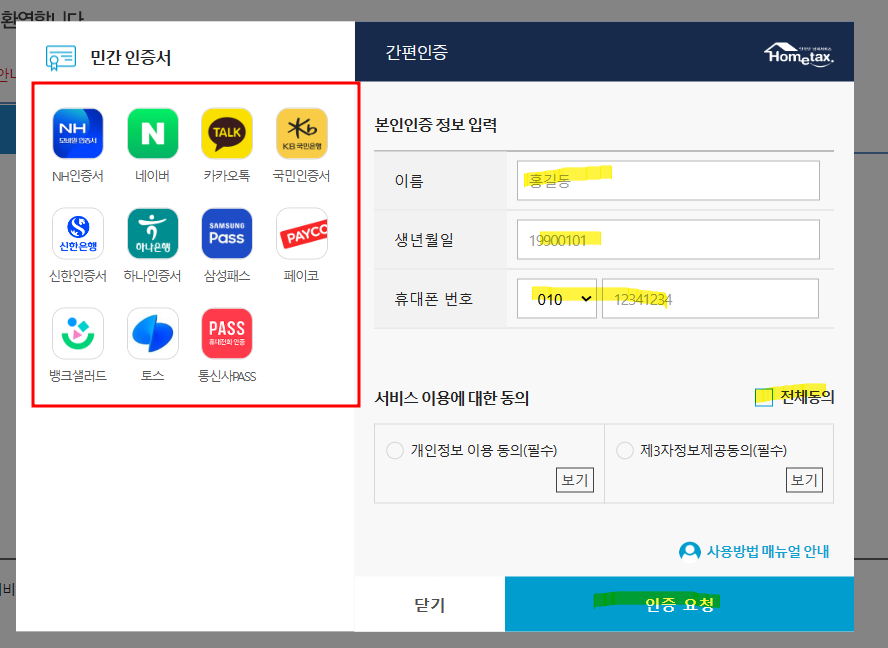The image size is (888, 648).
Task: Click the 뱅크샐러드 label text
Action: point(78,376)
